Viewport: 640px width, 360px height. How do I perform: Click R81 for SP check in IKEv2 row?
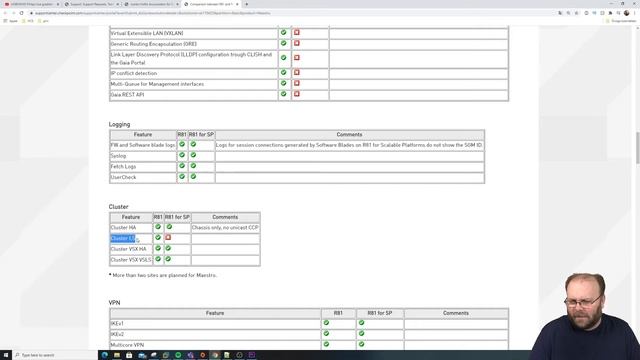pyautogui.click(x=361, y=333)
